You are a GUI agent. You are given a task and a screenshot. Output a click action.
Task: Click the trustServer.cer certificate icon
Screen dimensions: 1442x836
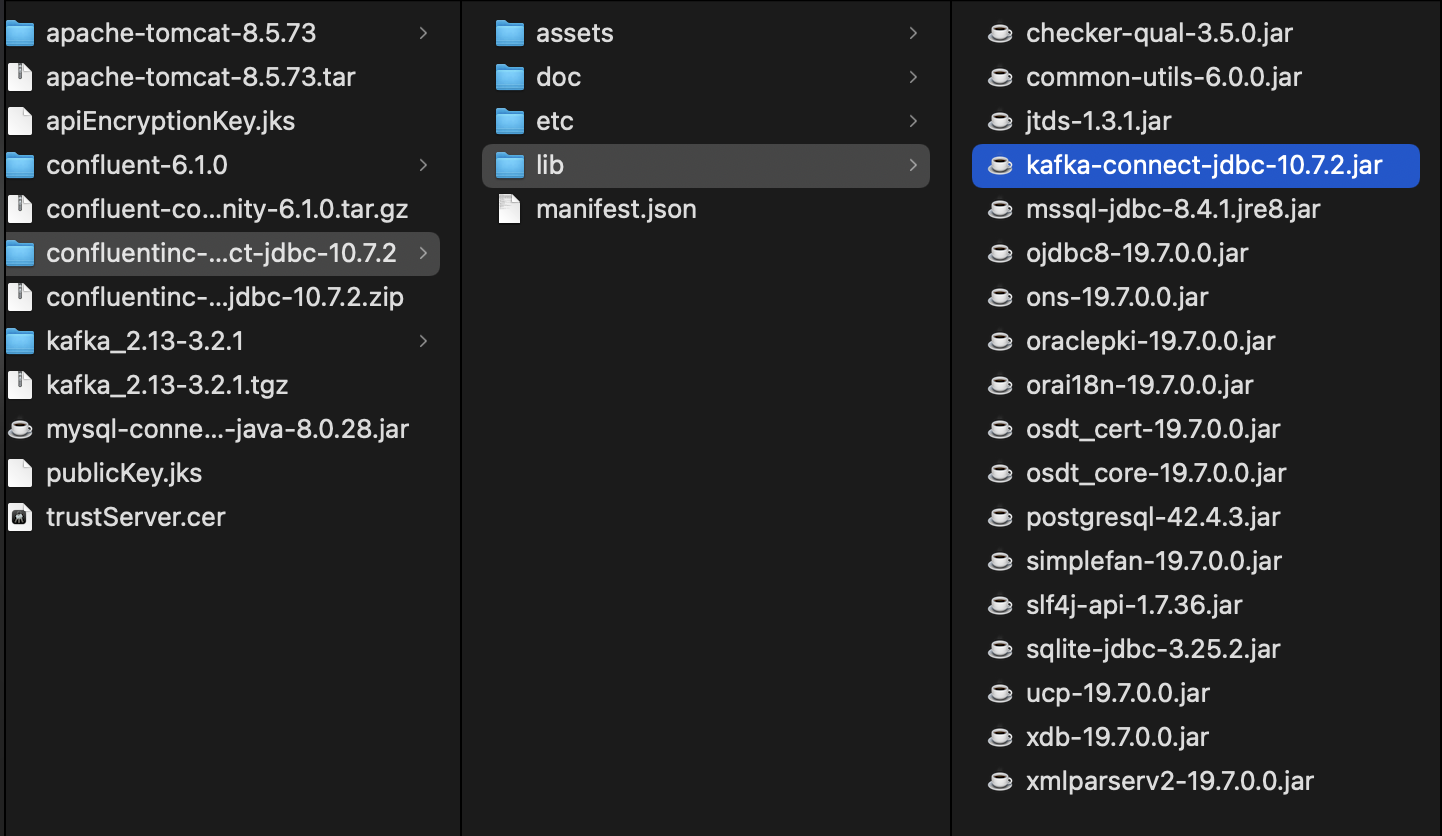(x=20, y=517)
